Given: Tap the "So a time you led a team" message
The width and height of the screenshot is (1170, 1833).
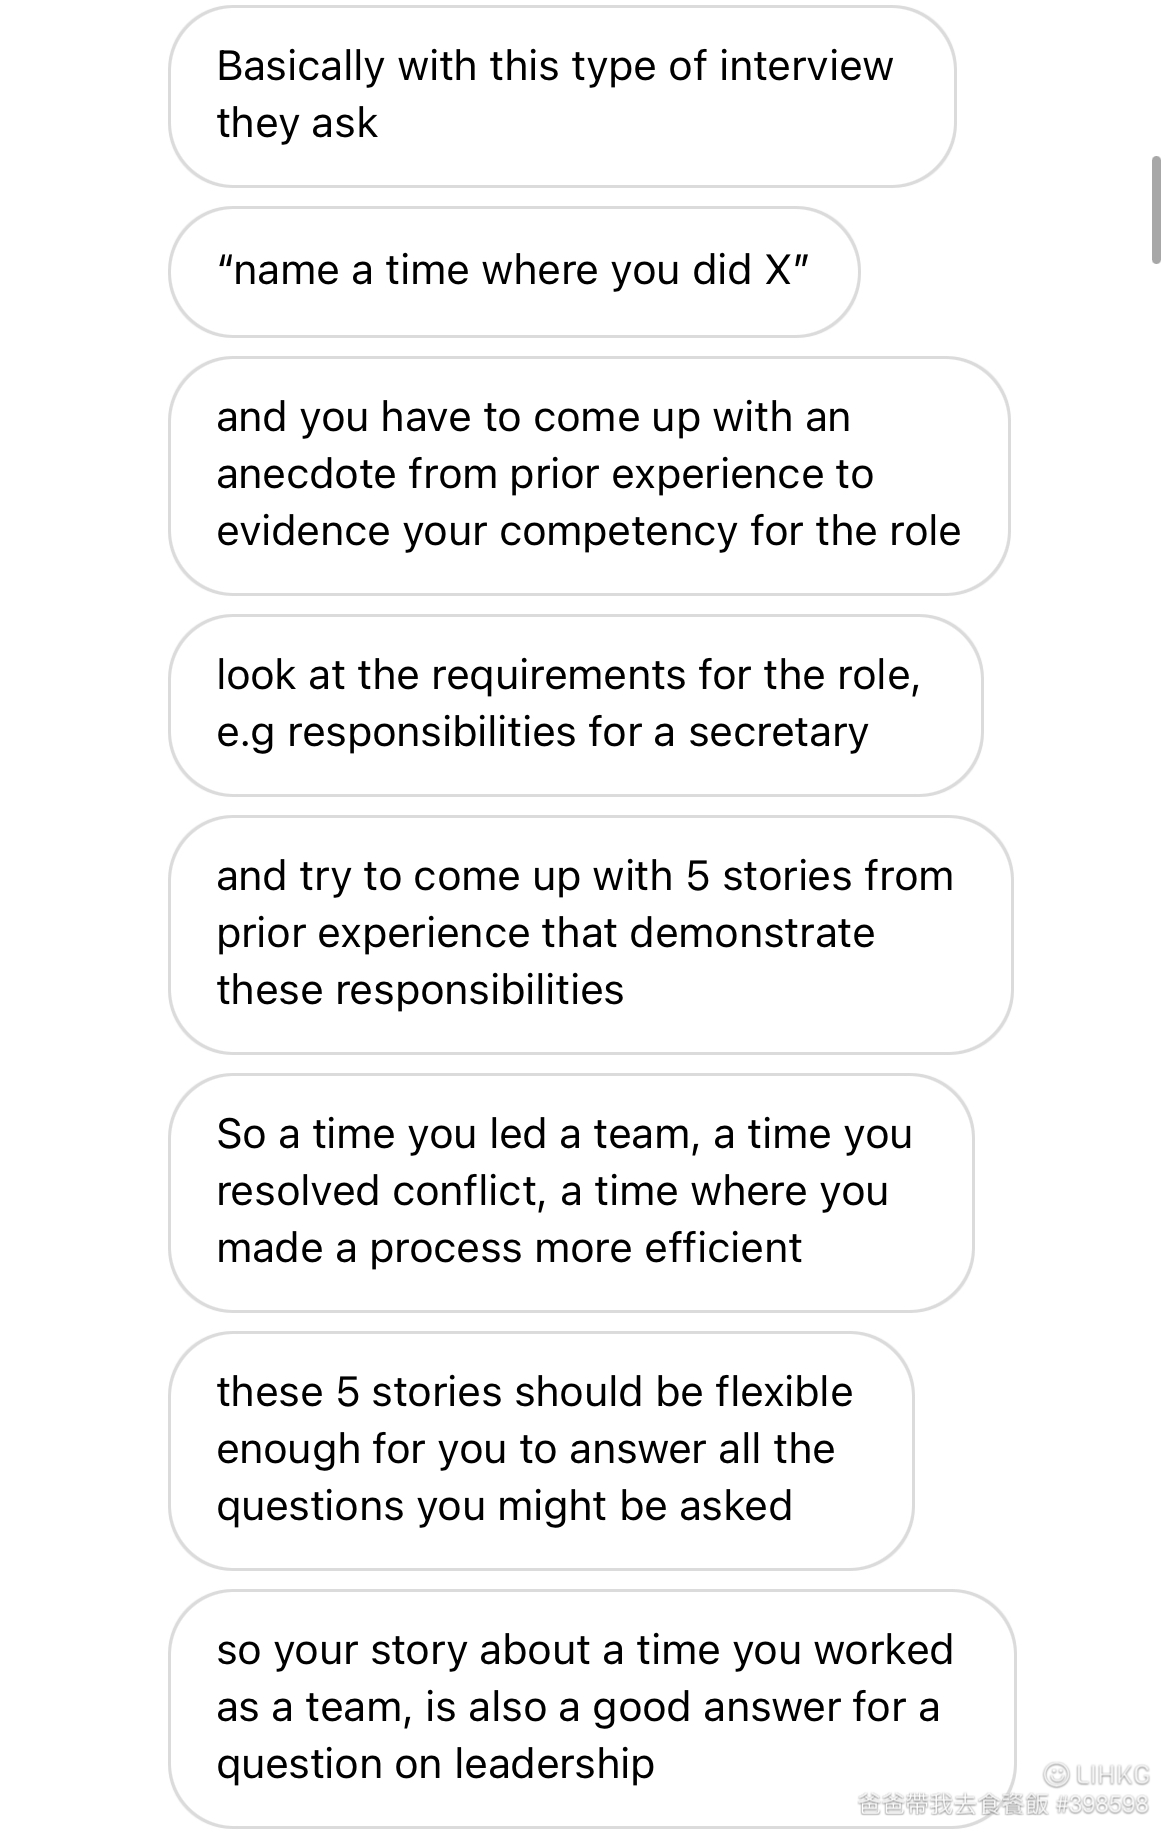Looking at the screenshot, I should [571, 1192].
